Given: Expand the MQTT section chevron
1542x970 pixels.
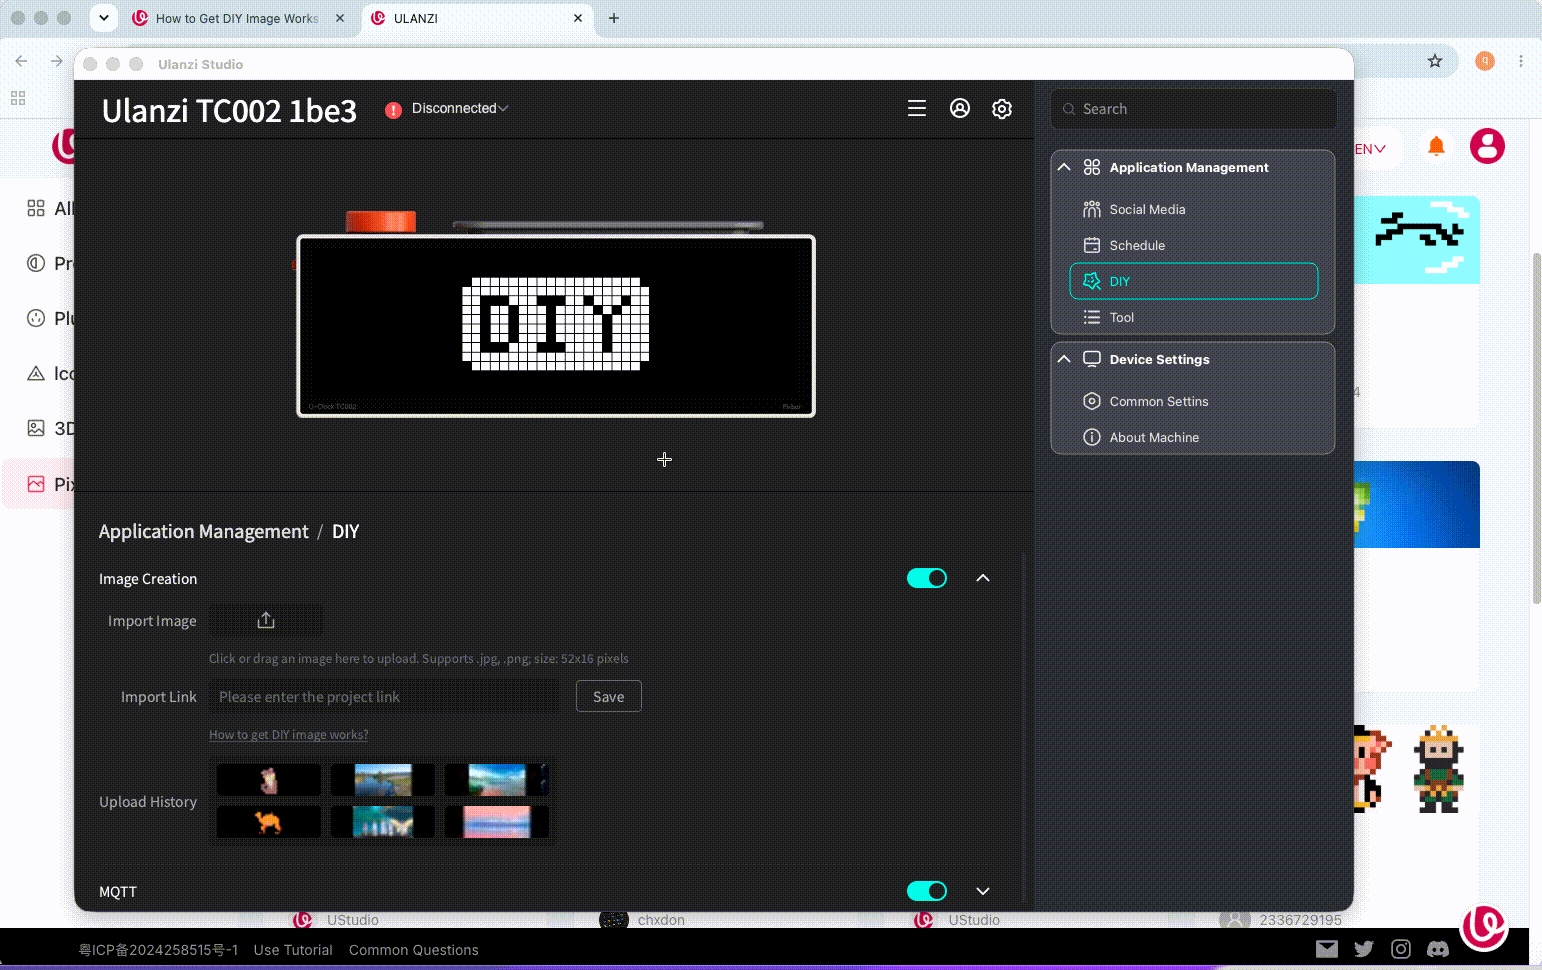Looking at the screenshot, I should click(x=983, y=891).
